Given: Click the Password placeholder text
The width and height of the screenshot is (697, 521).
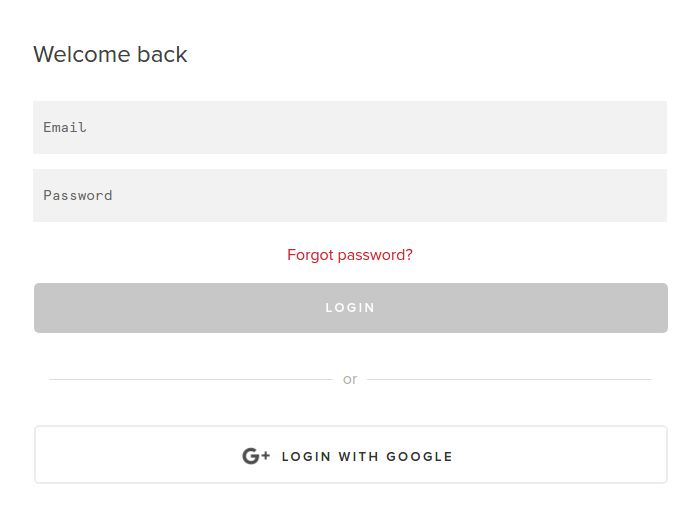Looking at the screenshot, I should [78, 195].
